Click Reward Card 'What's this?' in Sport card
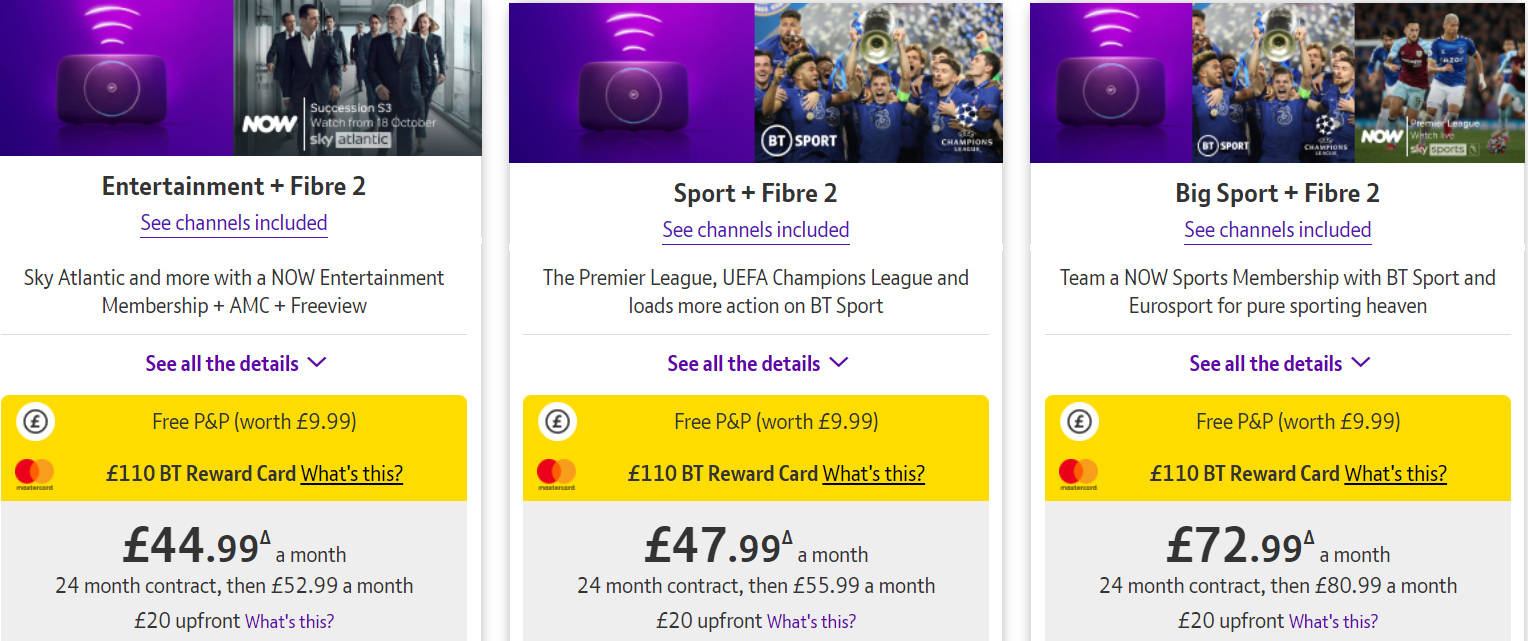This screenshot has height=641, width=1528. 874,473
